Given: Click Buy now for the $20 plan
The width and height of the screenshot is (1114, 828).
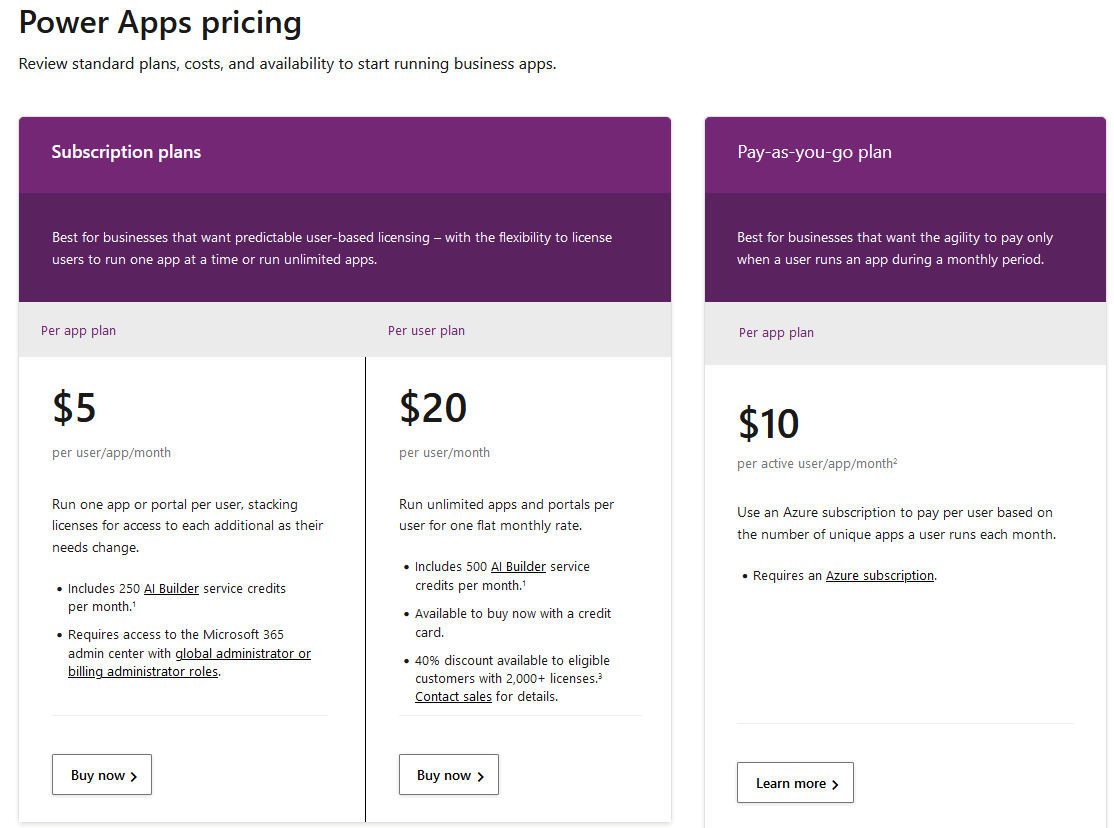Looking at the screenshot, I should (x=448, y=775).
